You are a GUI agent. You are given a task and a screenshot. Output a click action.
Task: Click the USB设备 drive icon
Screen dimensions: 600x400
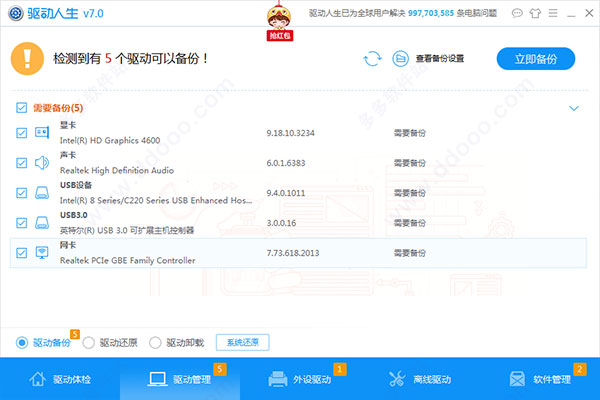[x=42, y=193]
